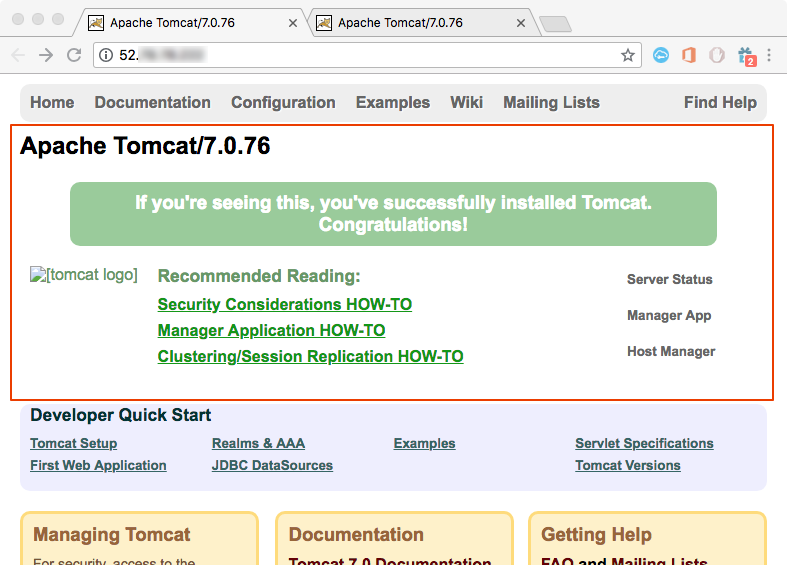The height and width of the screenshot is (565, 787).
Task: Open the Configuration navigation item
Action: pyautogui.click(x=283, y=102)
